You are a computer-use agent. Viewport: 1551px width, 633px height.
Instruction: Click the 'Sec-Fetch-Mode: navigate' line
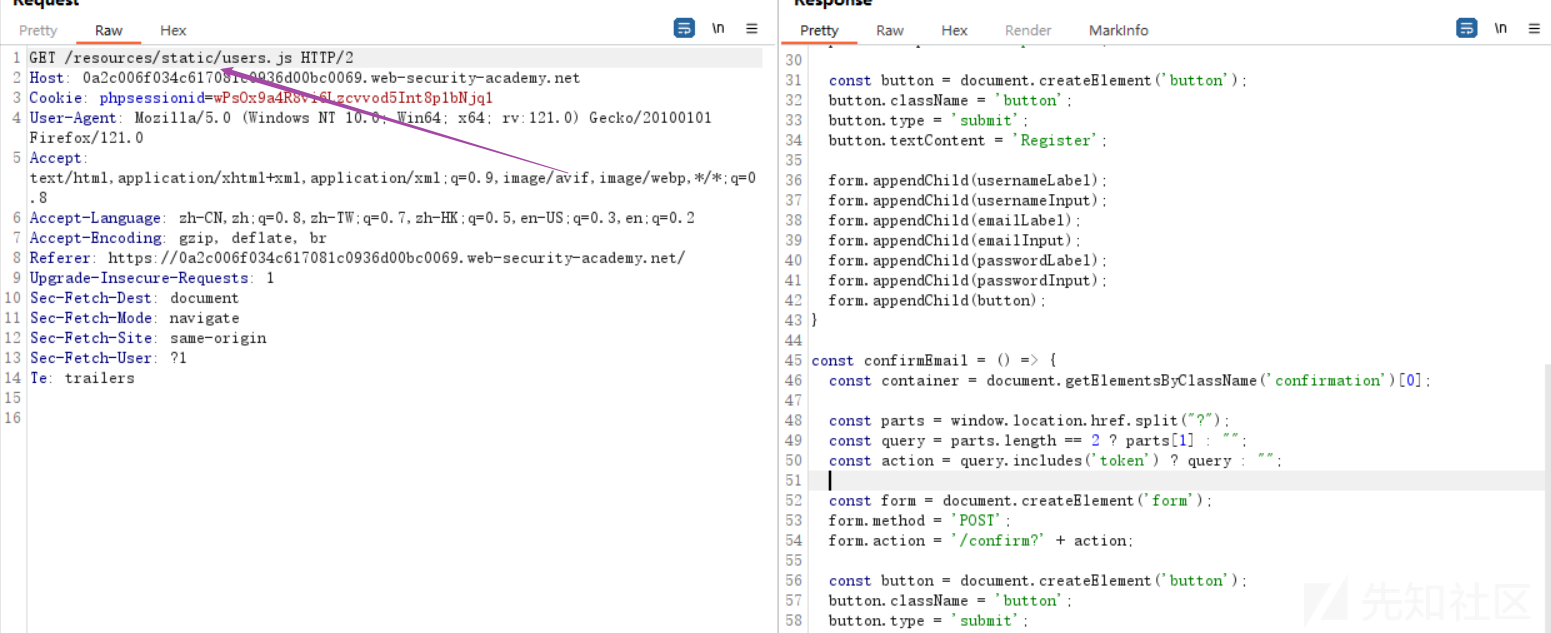(x=134, y=318)
